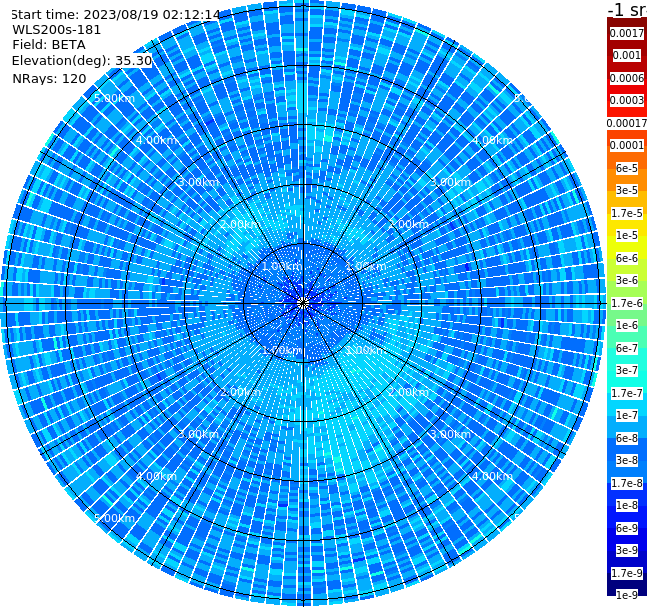Click the 3e-6 colorbar value

tap(627, 280)
